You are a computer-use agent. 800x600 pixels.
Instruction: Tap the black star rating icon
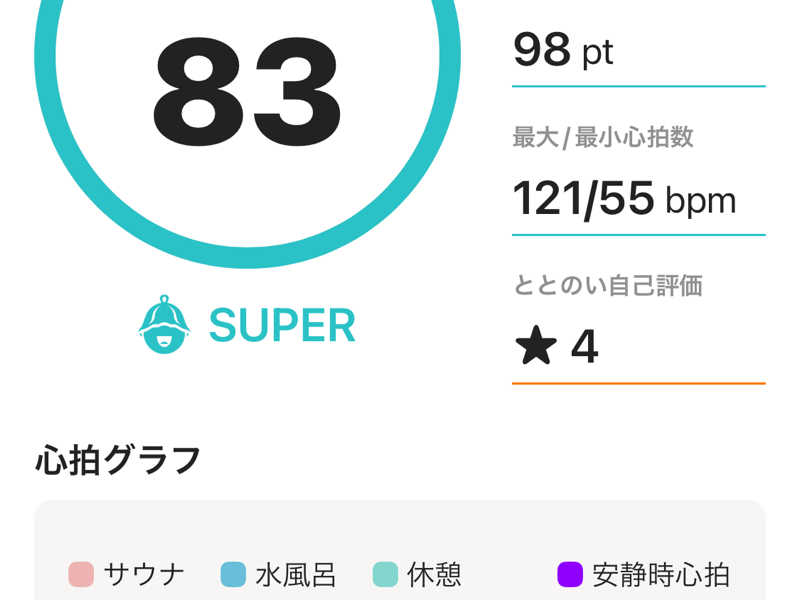point(536,347)
